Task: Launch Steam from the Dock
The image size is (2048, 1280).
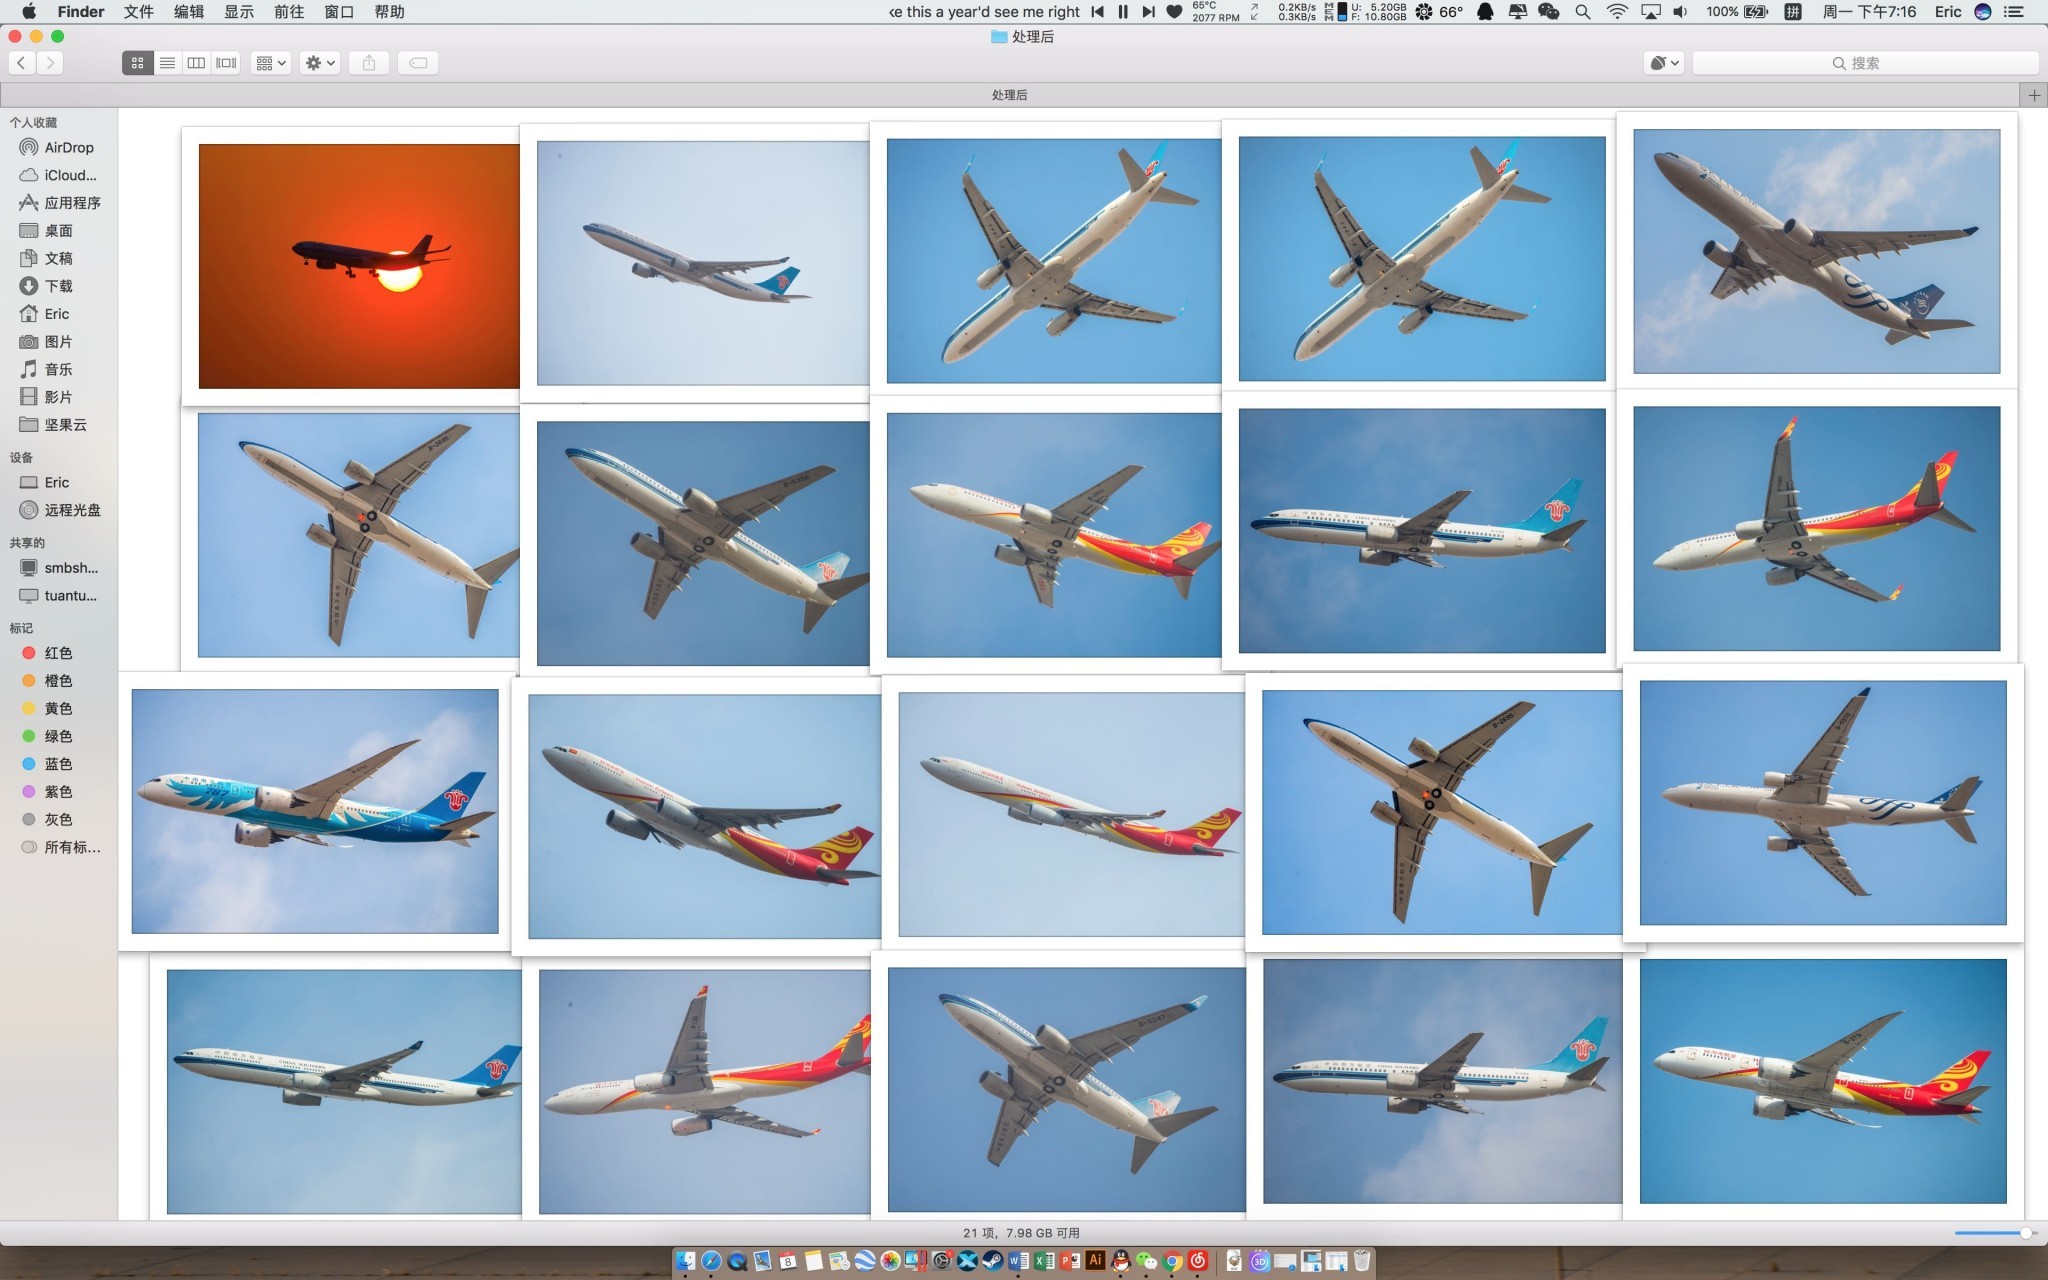Action: pyautogui.click(x=992, y=1261)
